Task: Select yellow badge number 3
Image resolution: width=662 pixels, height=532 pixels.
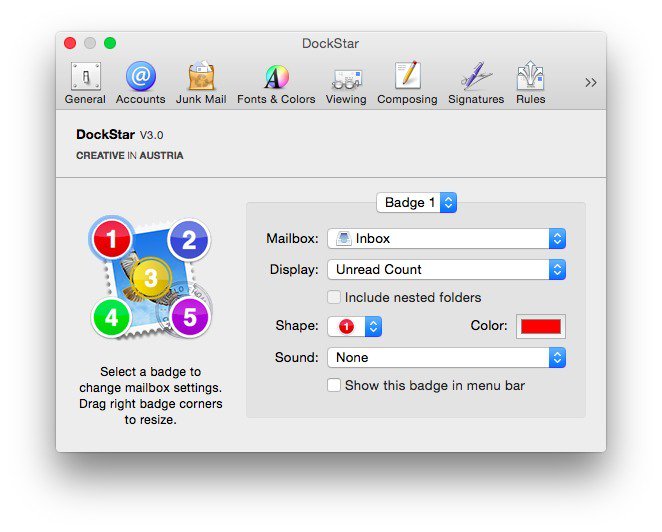Action: [x=151, y=278]
